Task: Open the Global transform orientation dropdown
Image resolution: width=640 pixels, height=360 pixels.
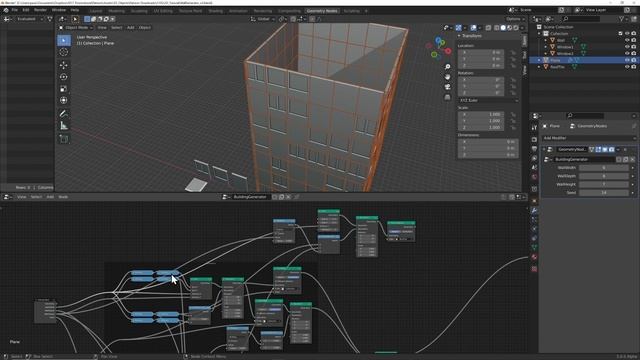Action: [262, 19]
